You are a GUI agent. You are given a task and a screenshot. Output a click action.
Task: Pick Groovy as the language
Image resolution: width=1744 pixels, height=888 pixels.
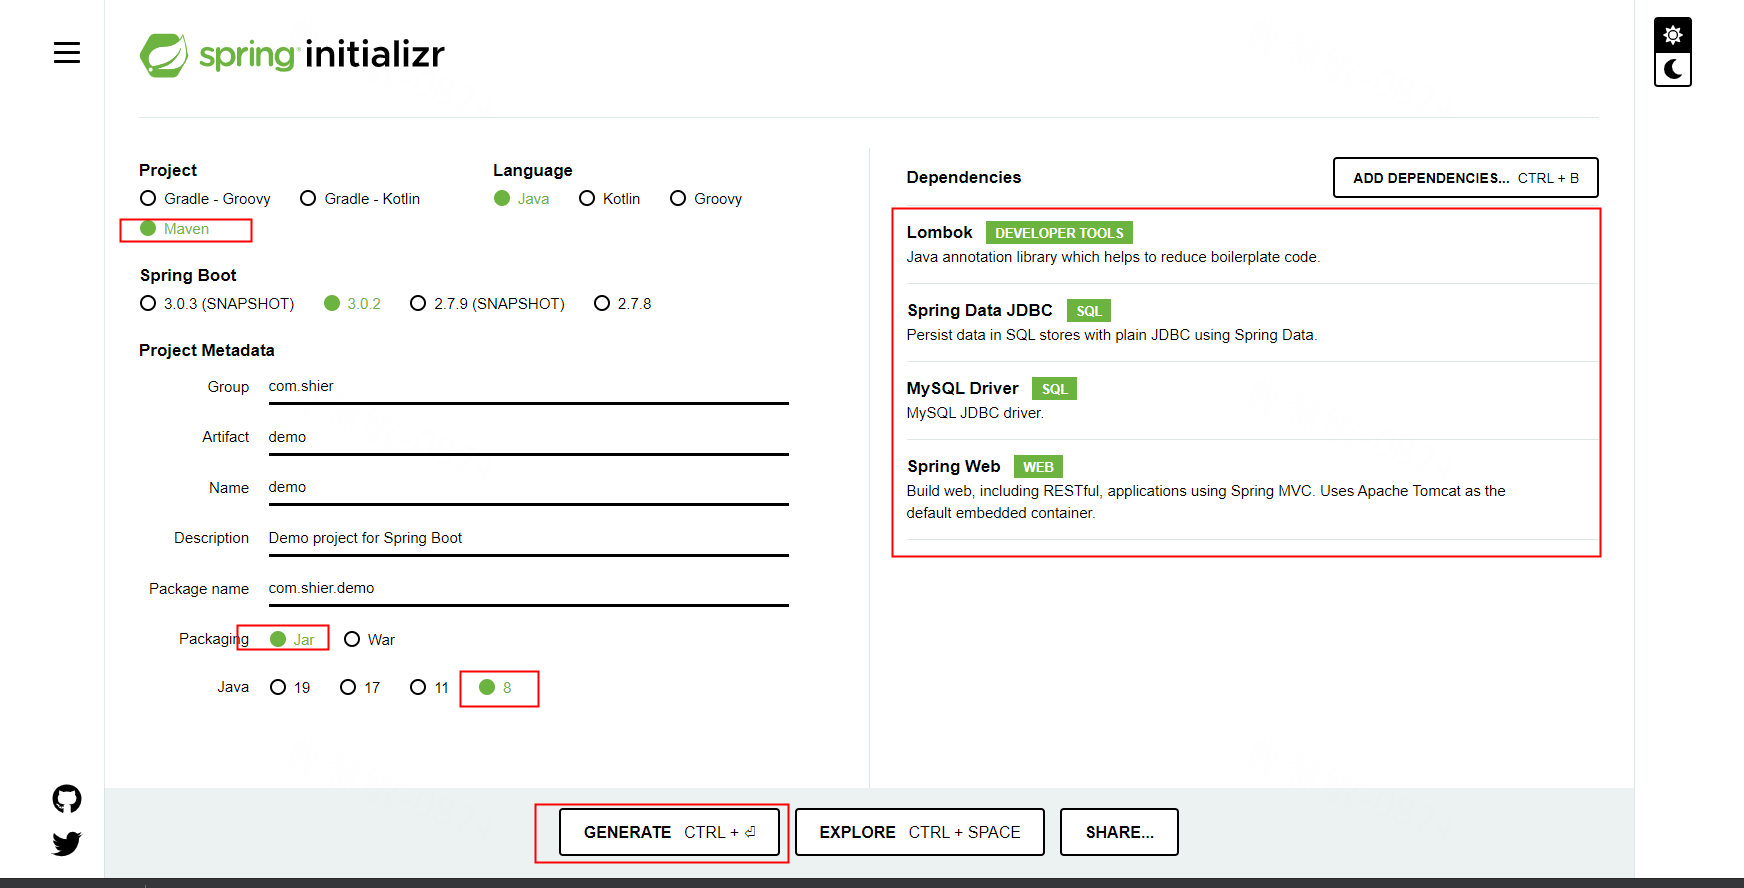706,199
